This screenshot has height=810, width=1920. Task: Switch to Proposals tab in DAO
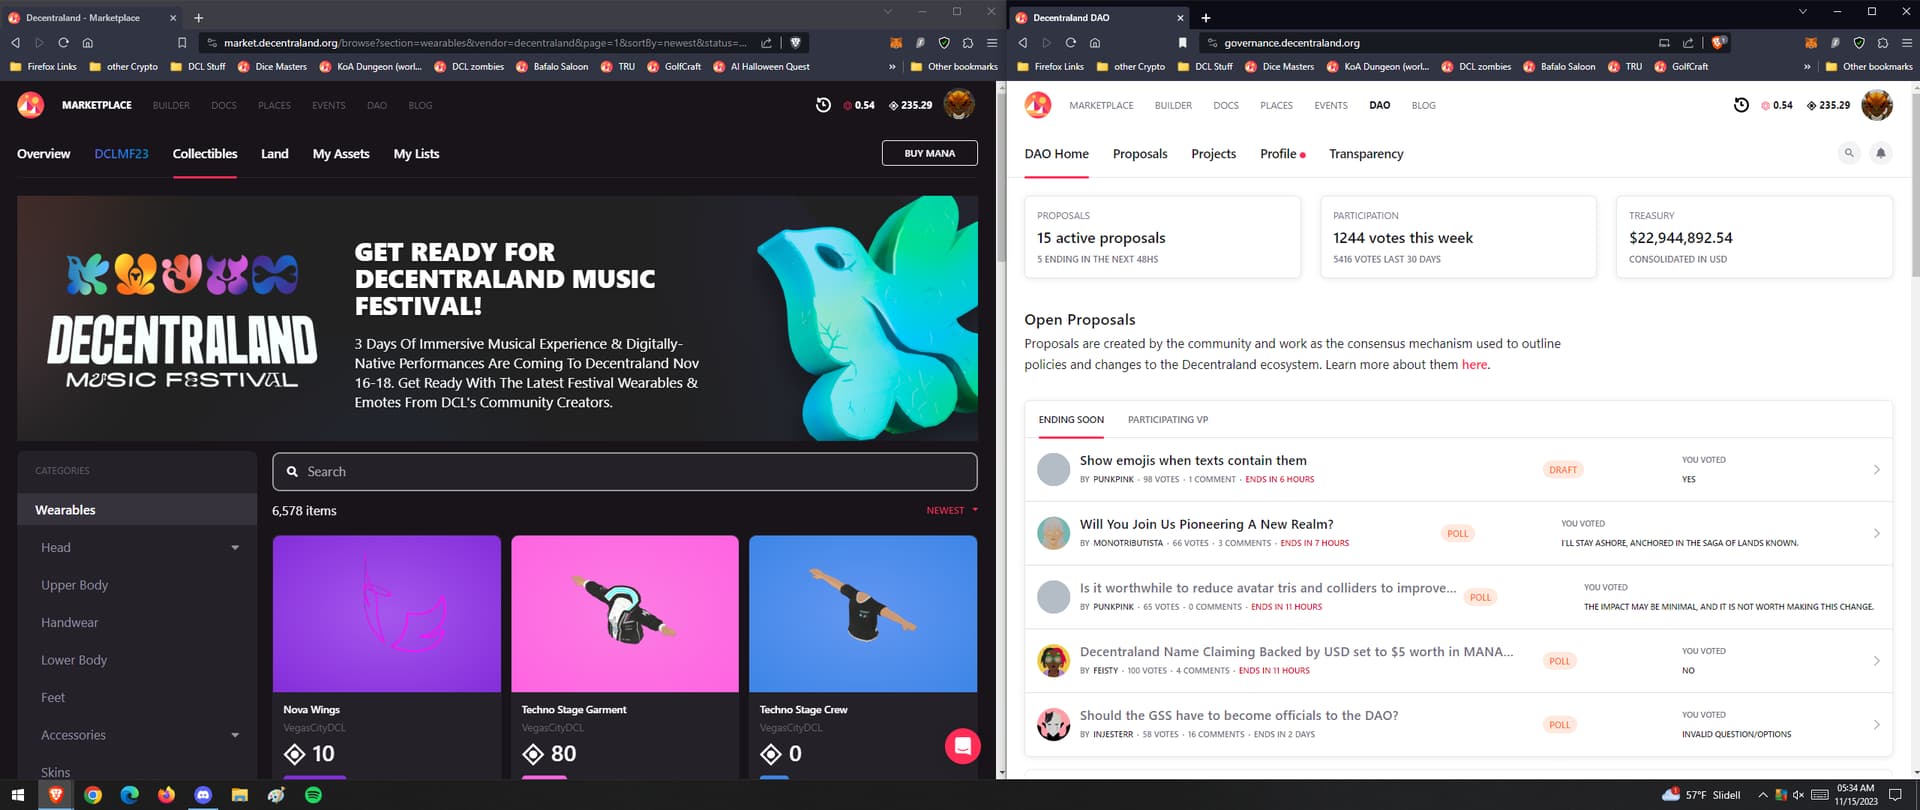pos(1140,154)
